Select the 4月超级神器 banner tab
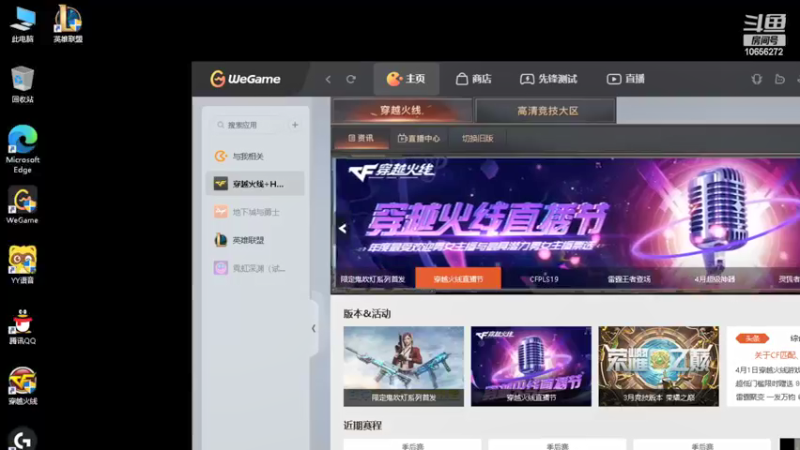The image size is (800, 450). [x=714, y=279]
